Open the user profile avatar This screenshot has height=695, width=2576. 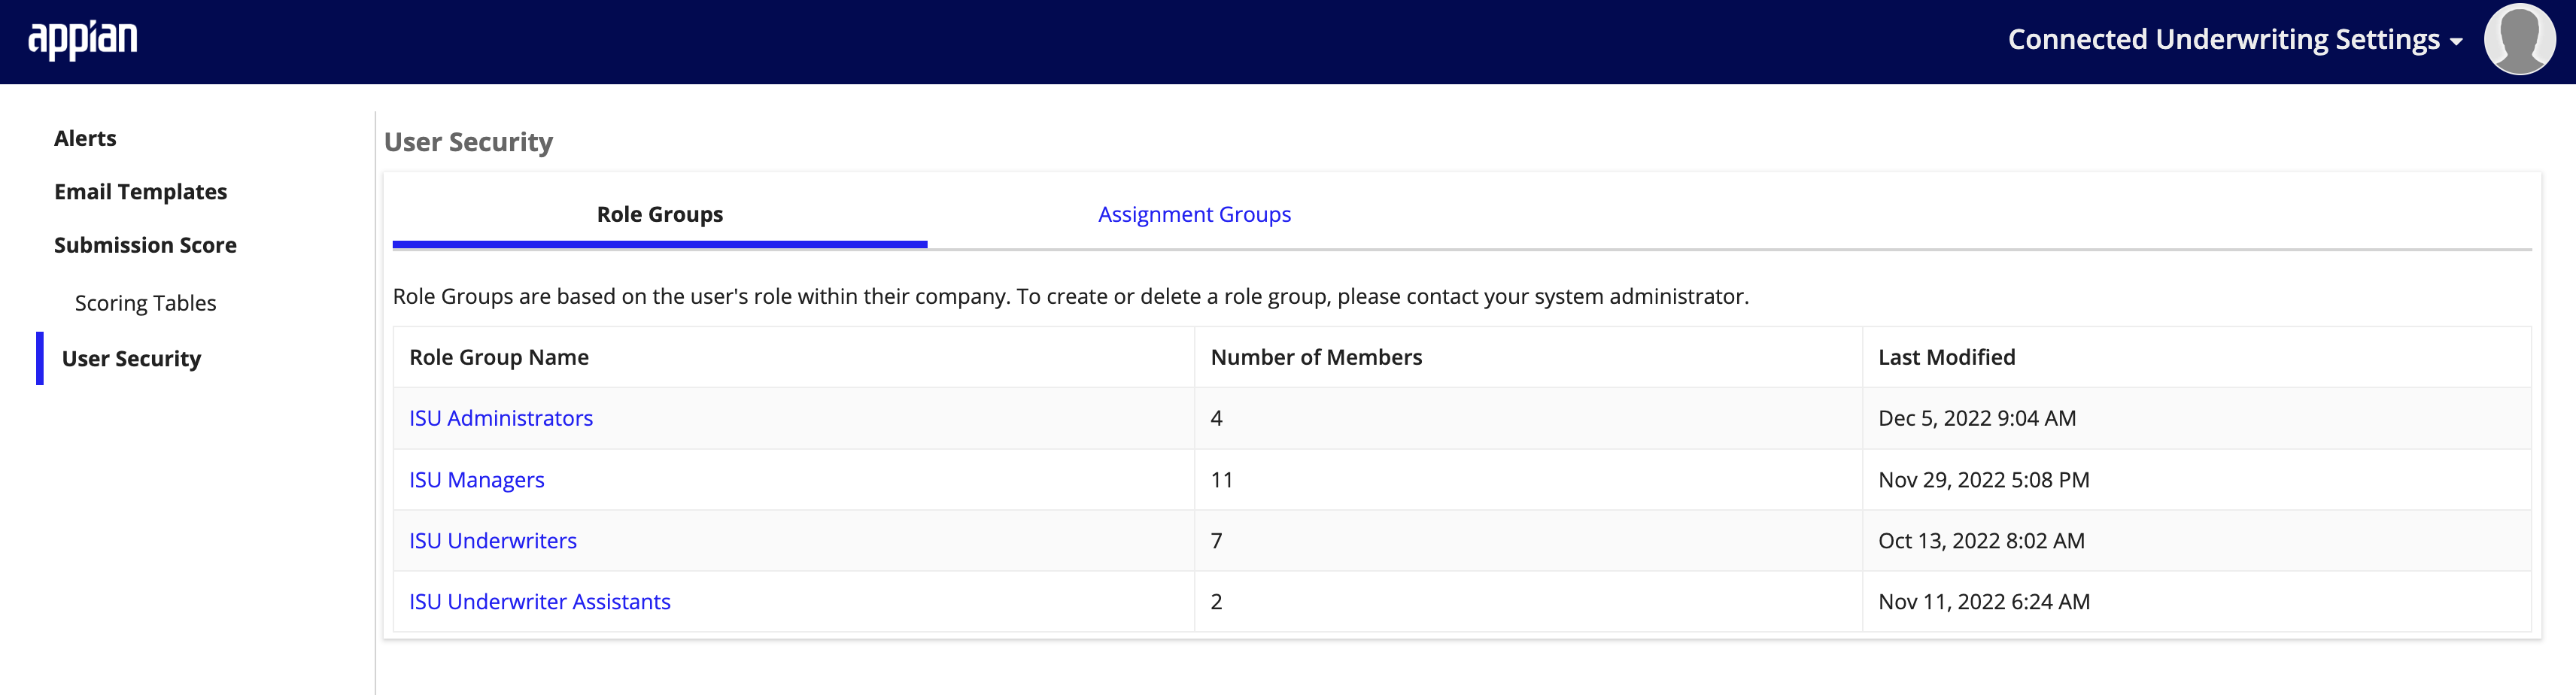(x=2519, y=40)
